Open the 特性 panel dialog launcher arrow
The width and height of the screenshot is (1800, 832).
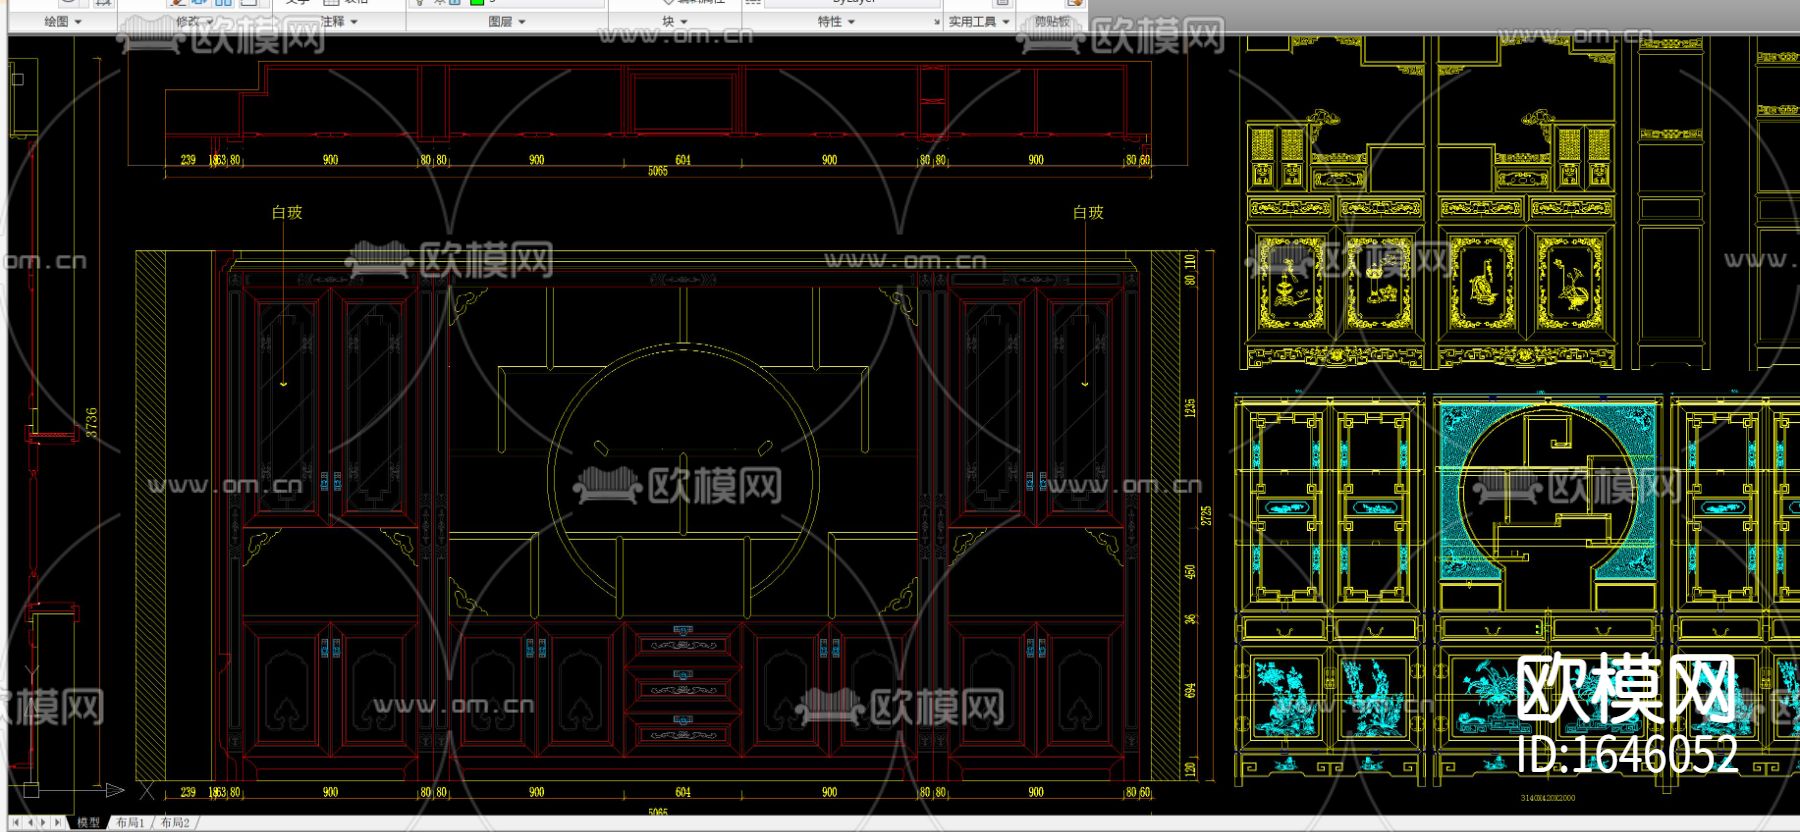[x=937, y=22]
